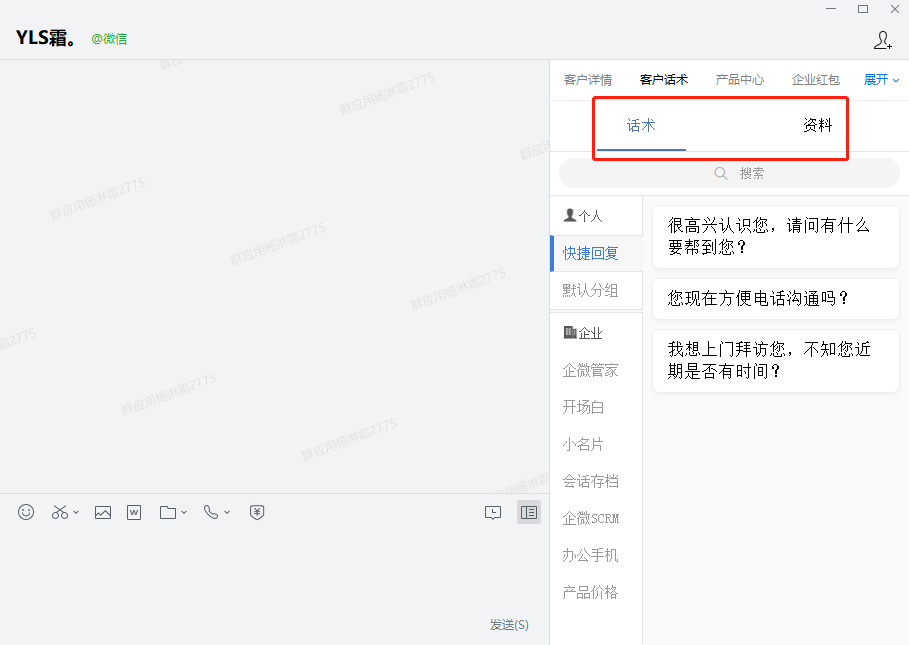Screen dimensions: 909x645
Task: Click the W document icon
Action: [134, 512]
